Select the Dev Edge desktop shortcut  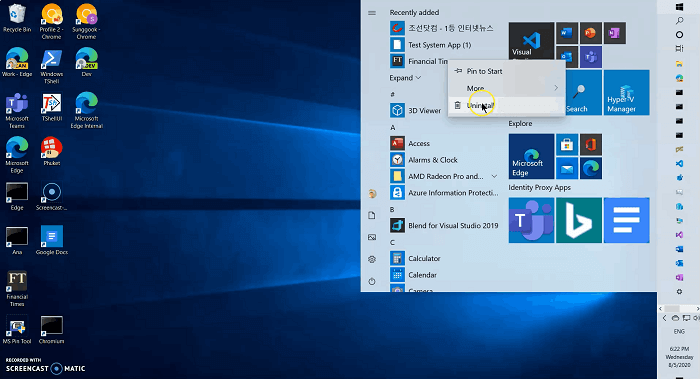tap(87, 62)
